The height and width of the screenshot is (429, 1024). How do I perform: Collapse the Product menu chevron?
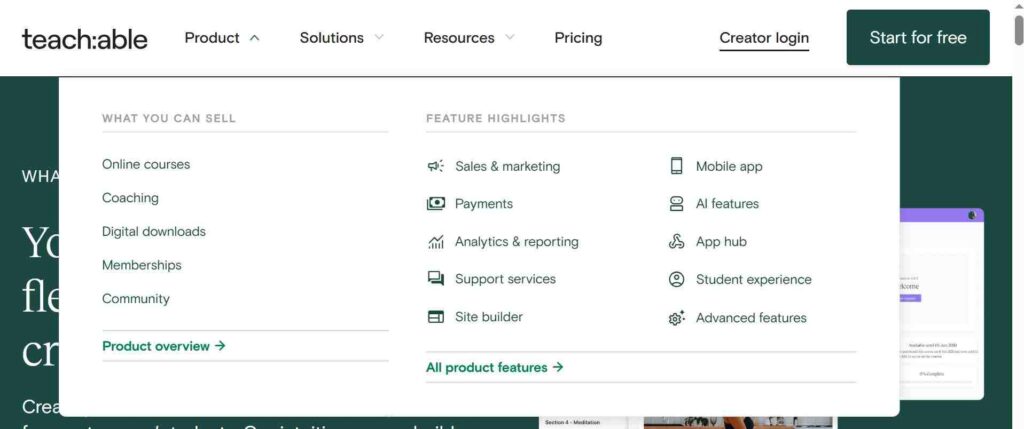coord(255,38)
